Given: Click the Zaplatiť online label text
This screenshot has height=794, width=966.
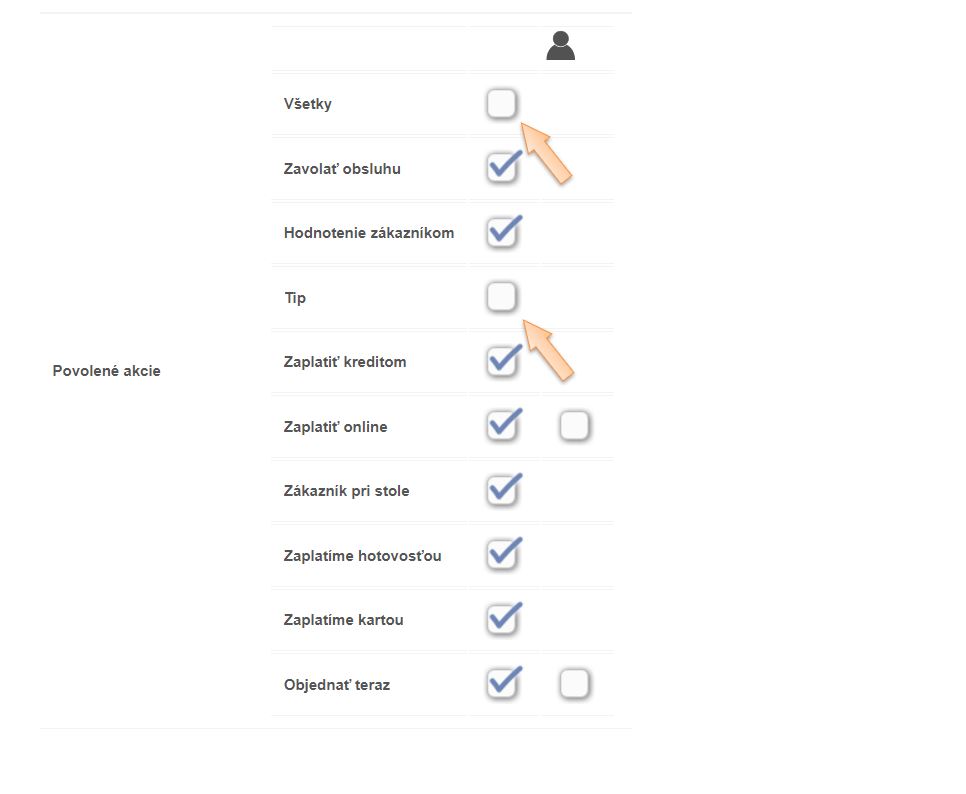Looking at the screenshot, I should point(335,427).
